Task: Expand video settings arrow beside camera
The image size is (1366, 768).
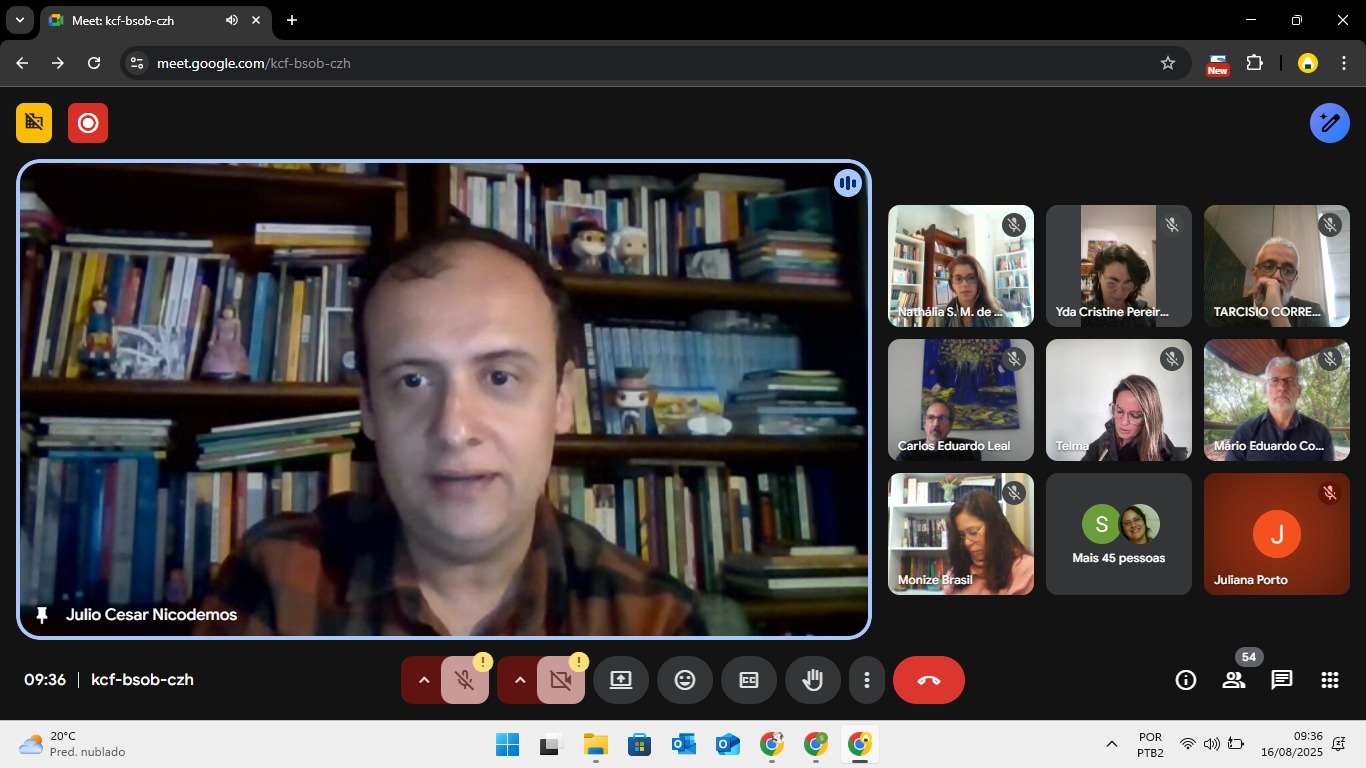Action: [x=519, y=680]
